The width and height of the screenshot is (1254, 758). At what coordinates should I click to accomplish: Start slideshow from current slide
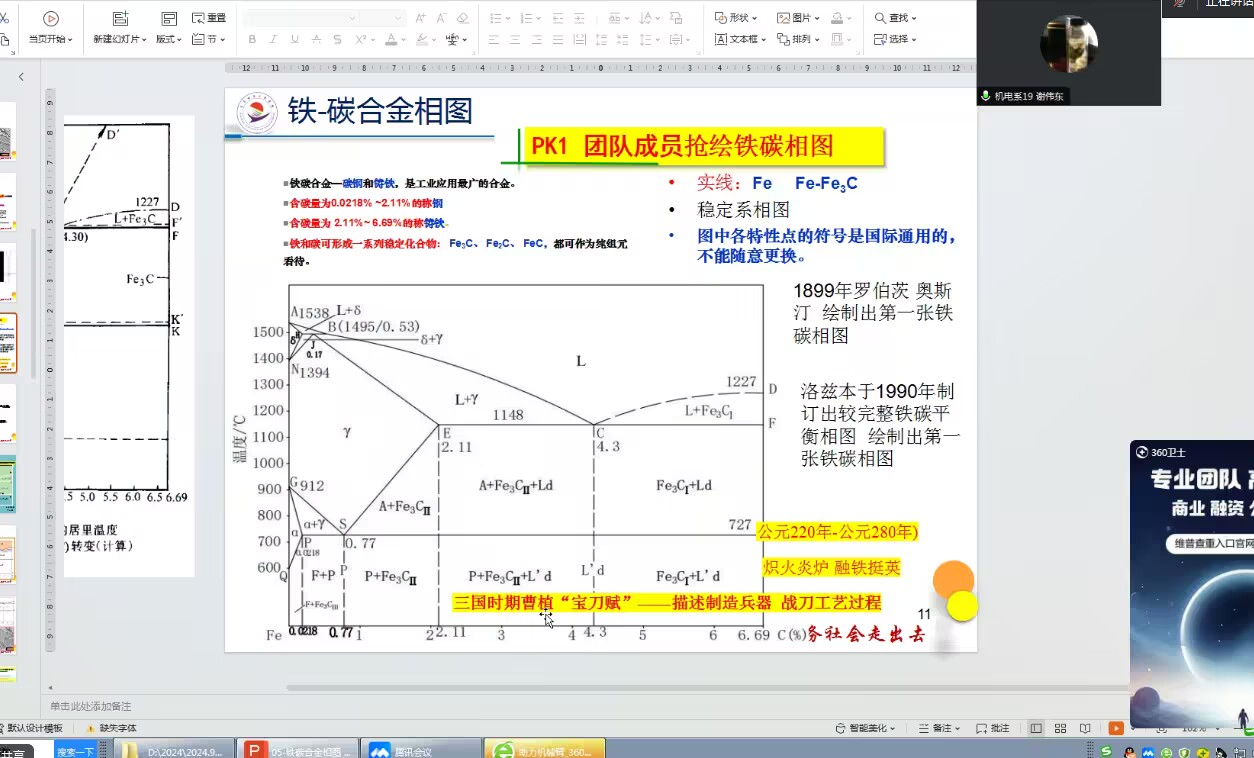click(50, 19)
